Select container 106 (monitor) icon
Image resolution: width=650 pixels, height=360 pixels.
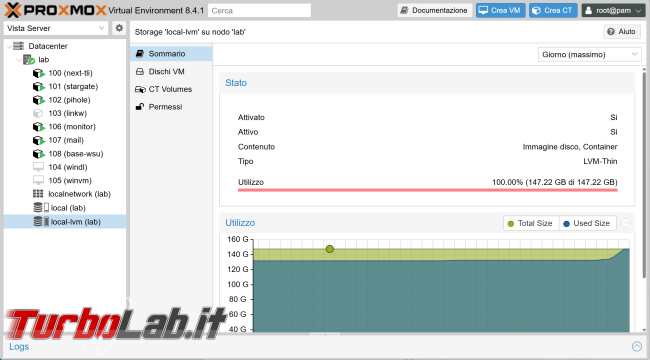(39, 126)
